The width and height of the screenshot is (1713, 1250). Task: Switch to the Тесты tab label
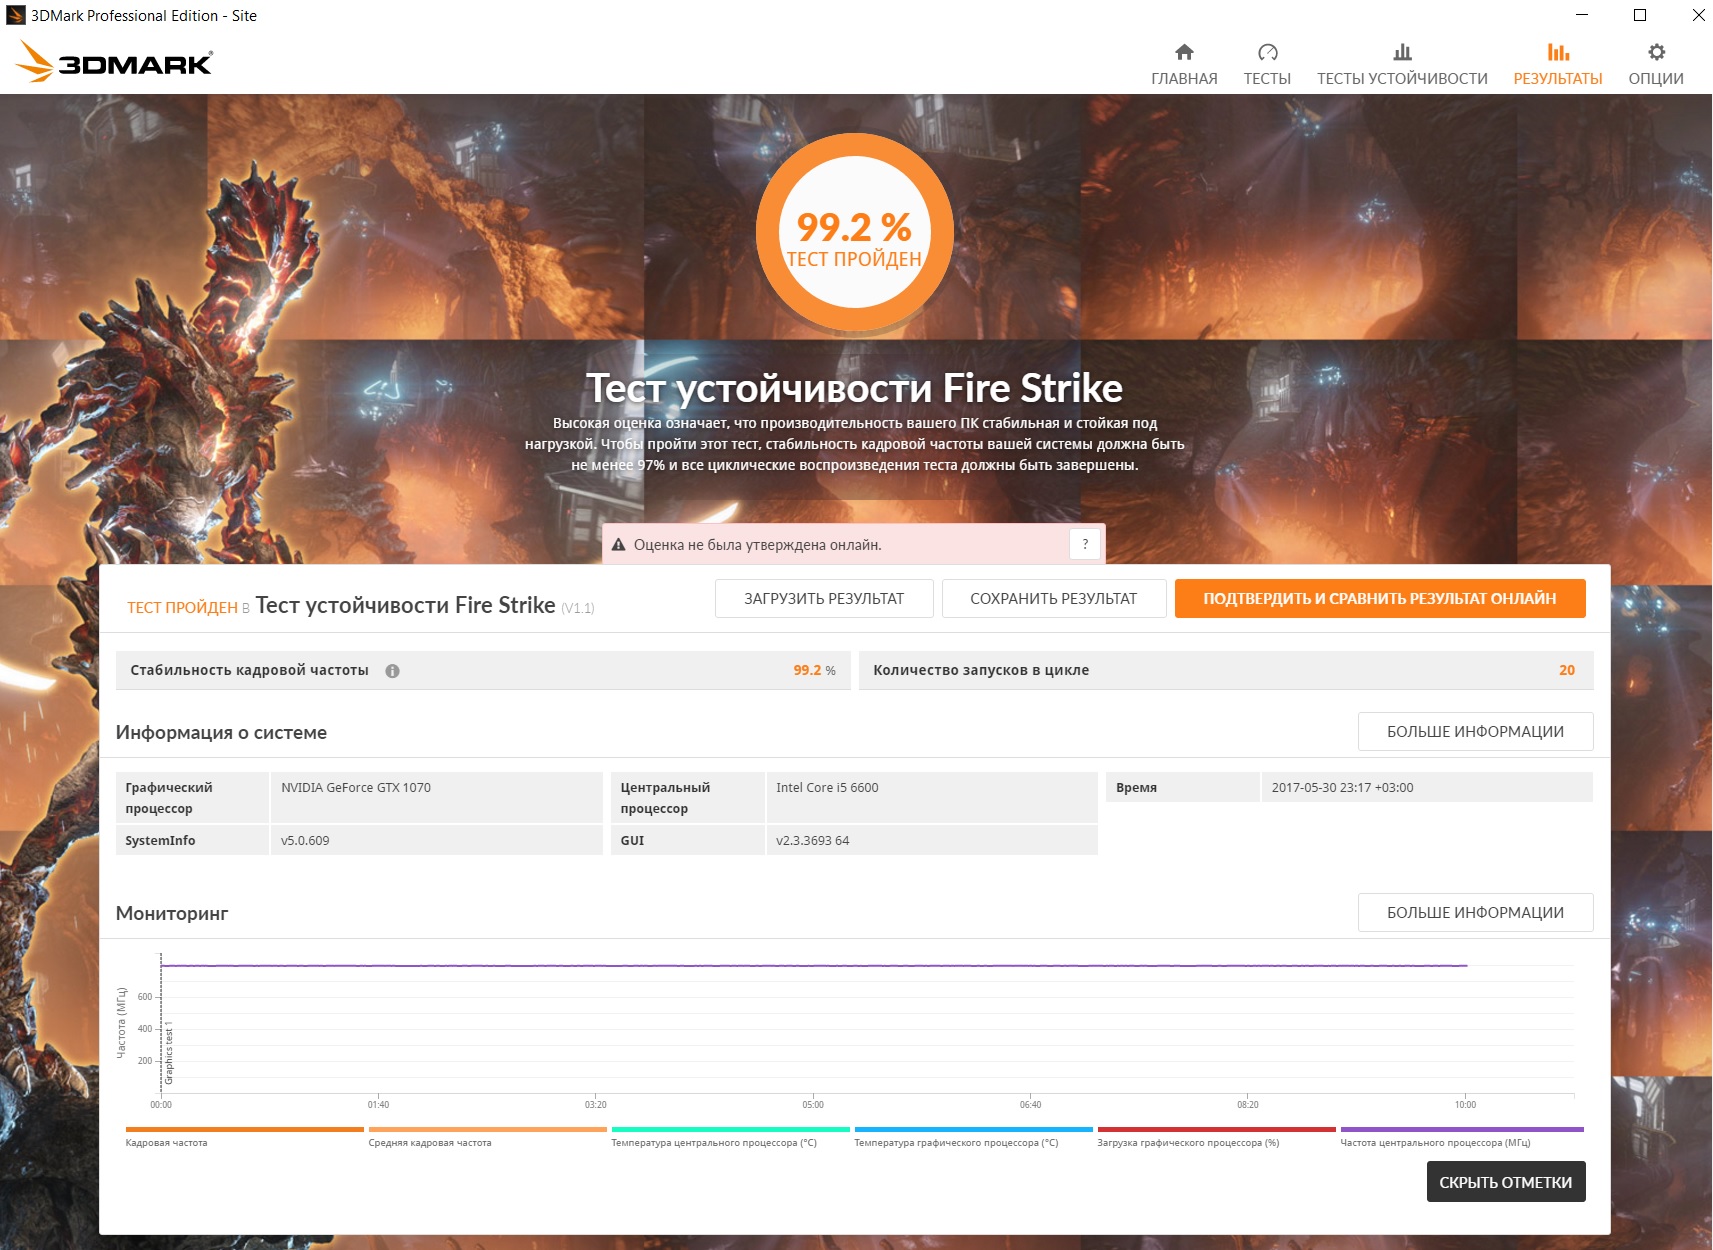pyautogui.click(x=1267, y=79)
